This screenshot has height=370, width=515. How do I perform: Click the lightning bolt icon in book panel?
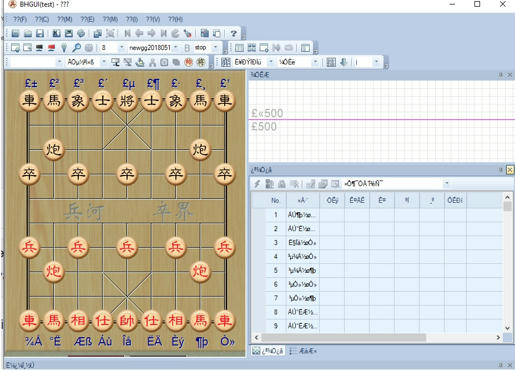coord(257,184)
